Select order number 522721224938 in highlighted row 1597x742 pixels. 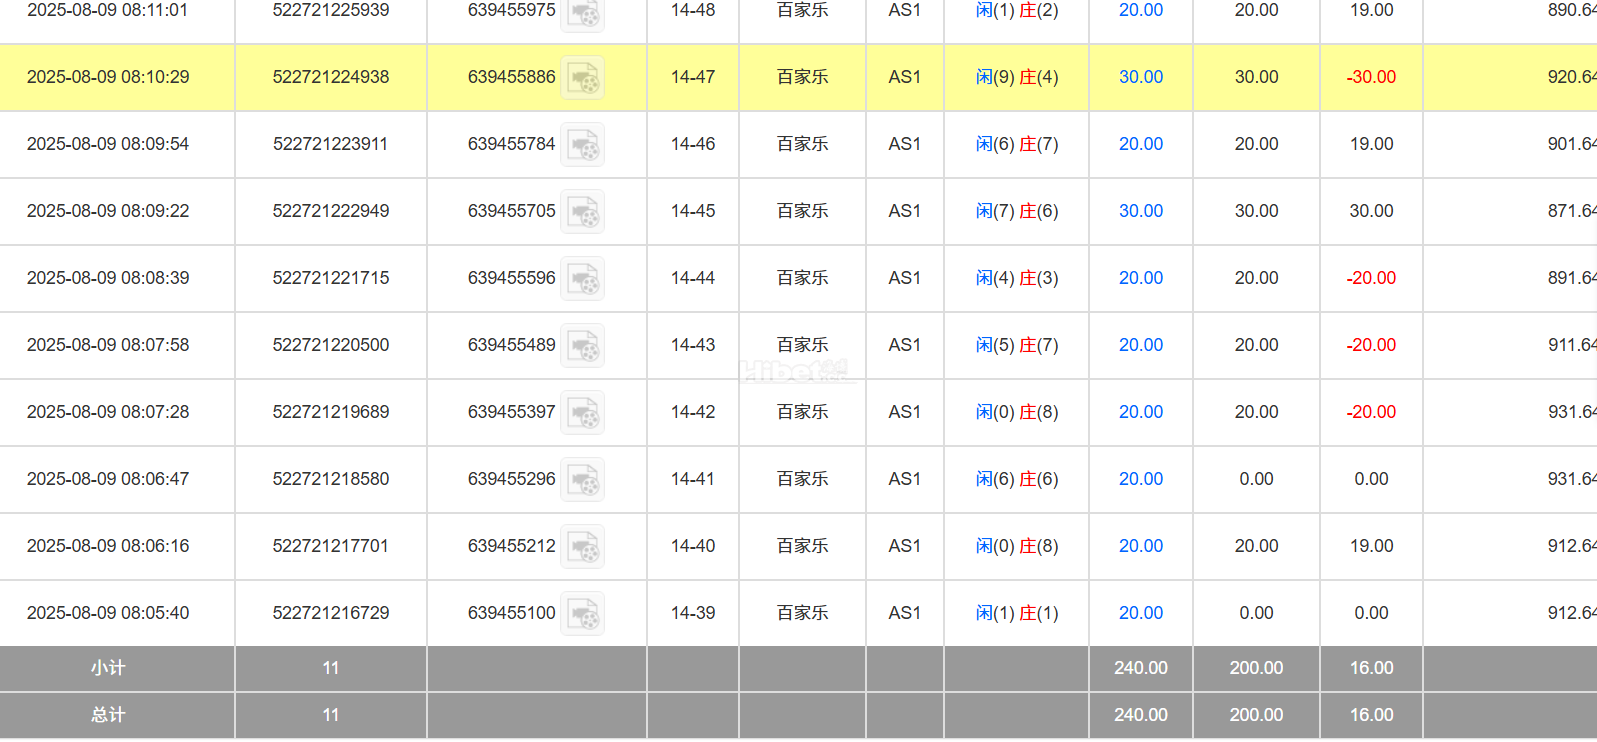(x=331, y=77)
